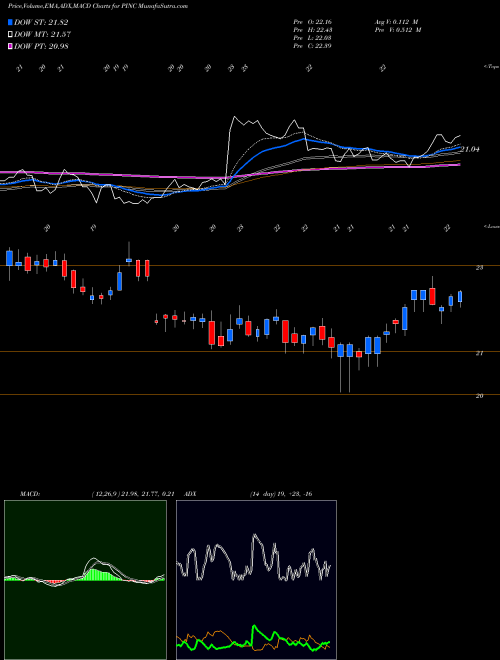Image resolution: width=500 pixels, height=660 pixels.
Task: Click the 'MACD:' panel heading
Action: point(30,494)
